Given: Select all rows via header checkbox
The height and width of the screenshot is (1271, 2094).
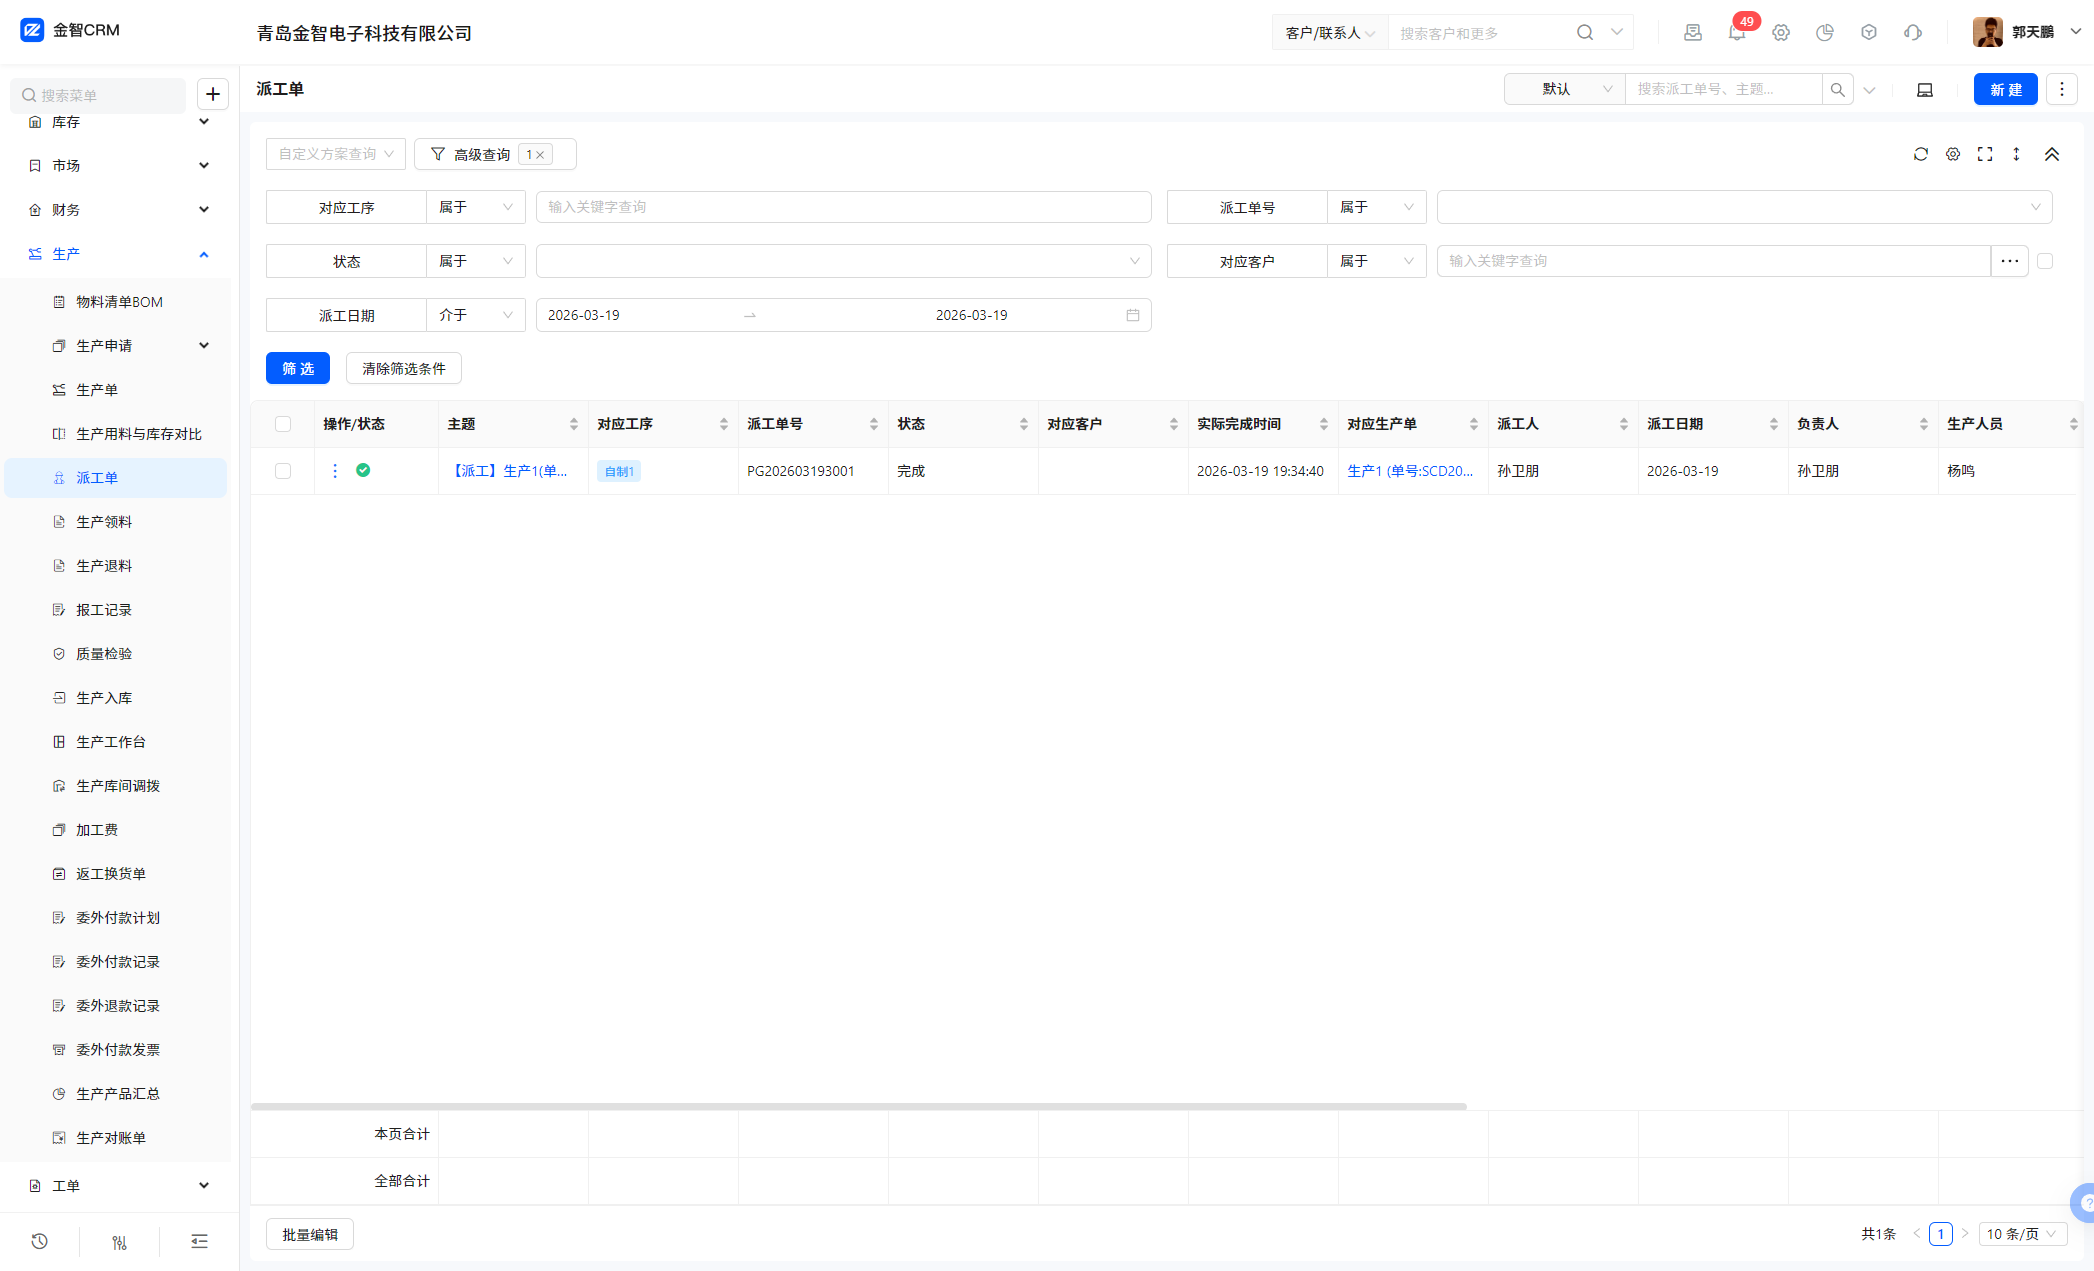Looking at the screenshot, I should (x=283, y=424).
